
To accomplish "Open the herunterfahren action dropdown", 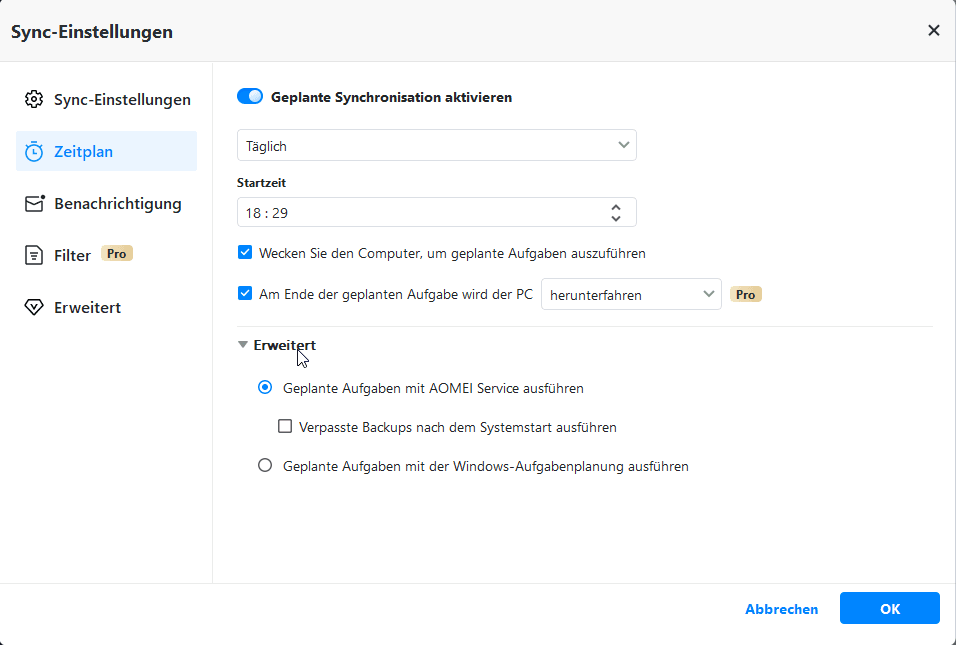I will [x=630, y=294].
